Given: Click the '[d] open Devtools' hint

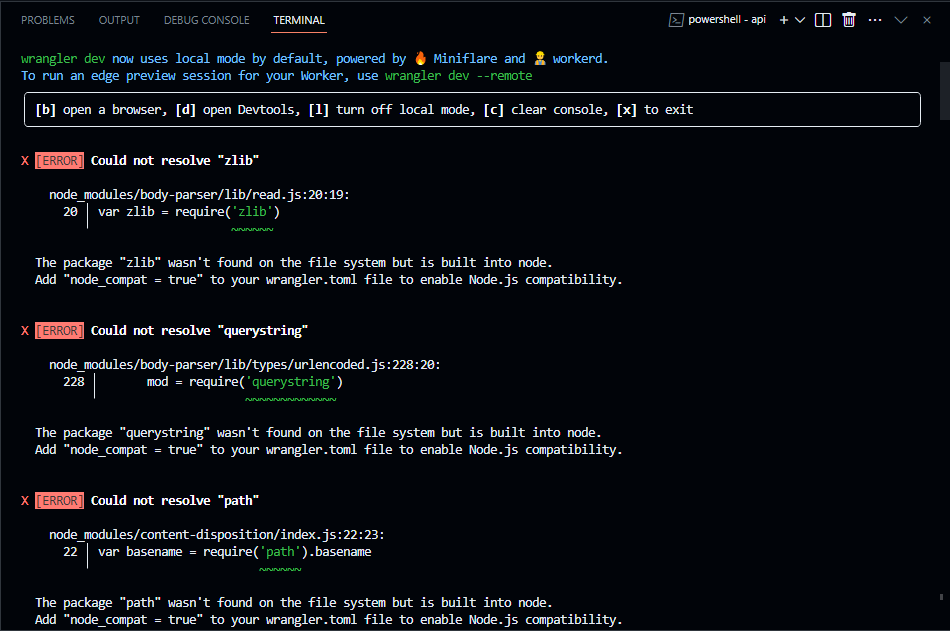Looking at the screenshot, I should coord(236,110).
